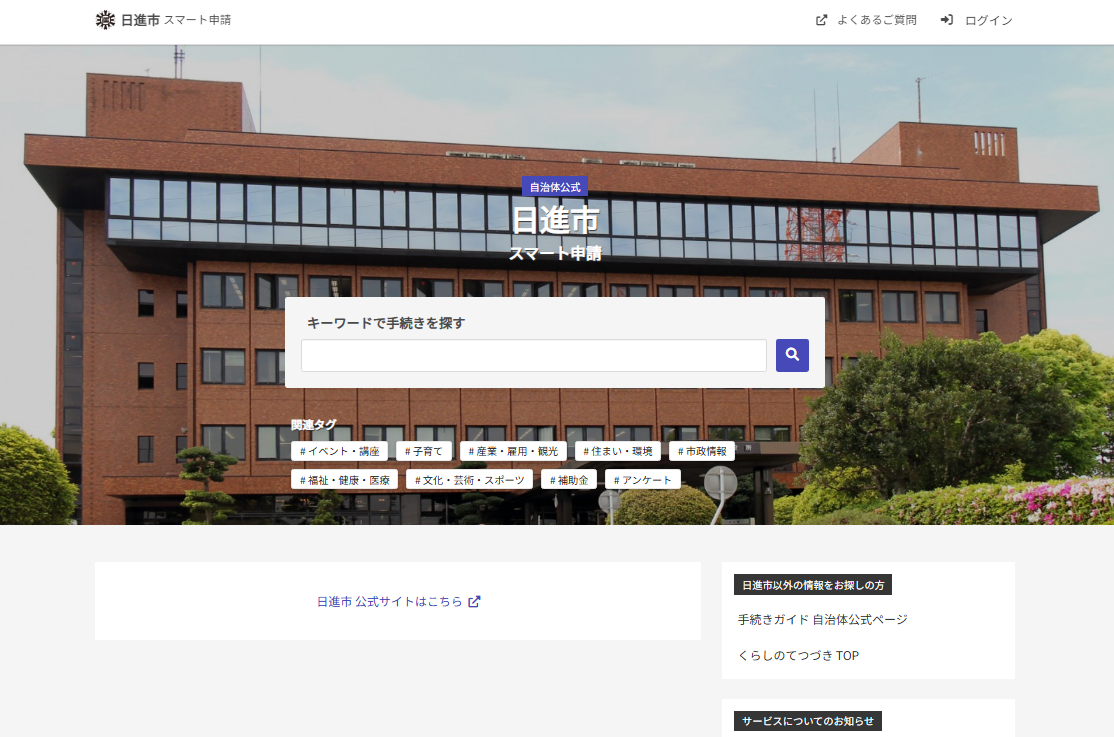
Task: Click the 日進市以外の情報をお探しの方 heading
Action: coord(813,585)
